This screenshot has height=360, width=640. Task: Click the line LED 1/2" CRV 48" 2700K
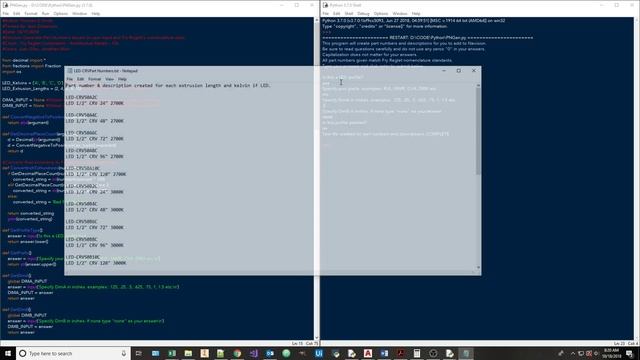point(94,121)
